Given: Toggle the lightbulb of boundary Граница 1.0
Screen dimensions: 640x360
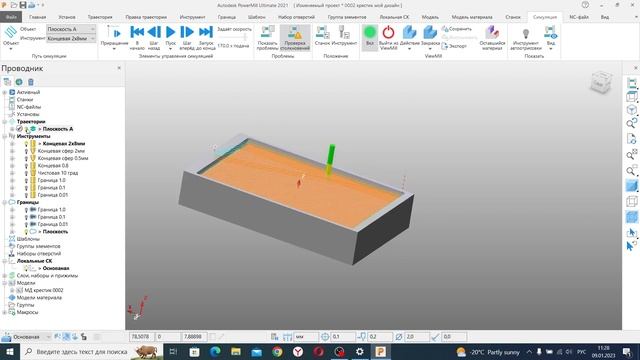Looking at the screenshot, I should point(26,210).
